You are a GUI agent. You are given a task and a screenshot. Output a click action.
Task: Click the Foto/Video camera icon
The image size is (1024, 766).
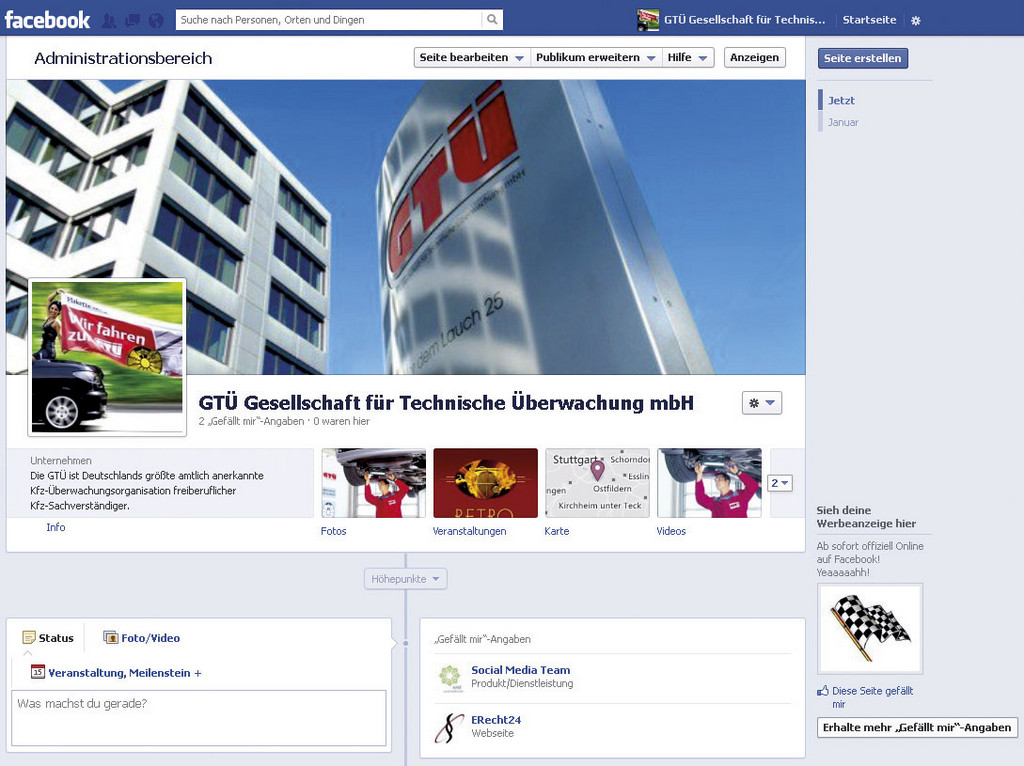[110, 637]
